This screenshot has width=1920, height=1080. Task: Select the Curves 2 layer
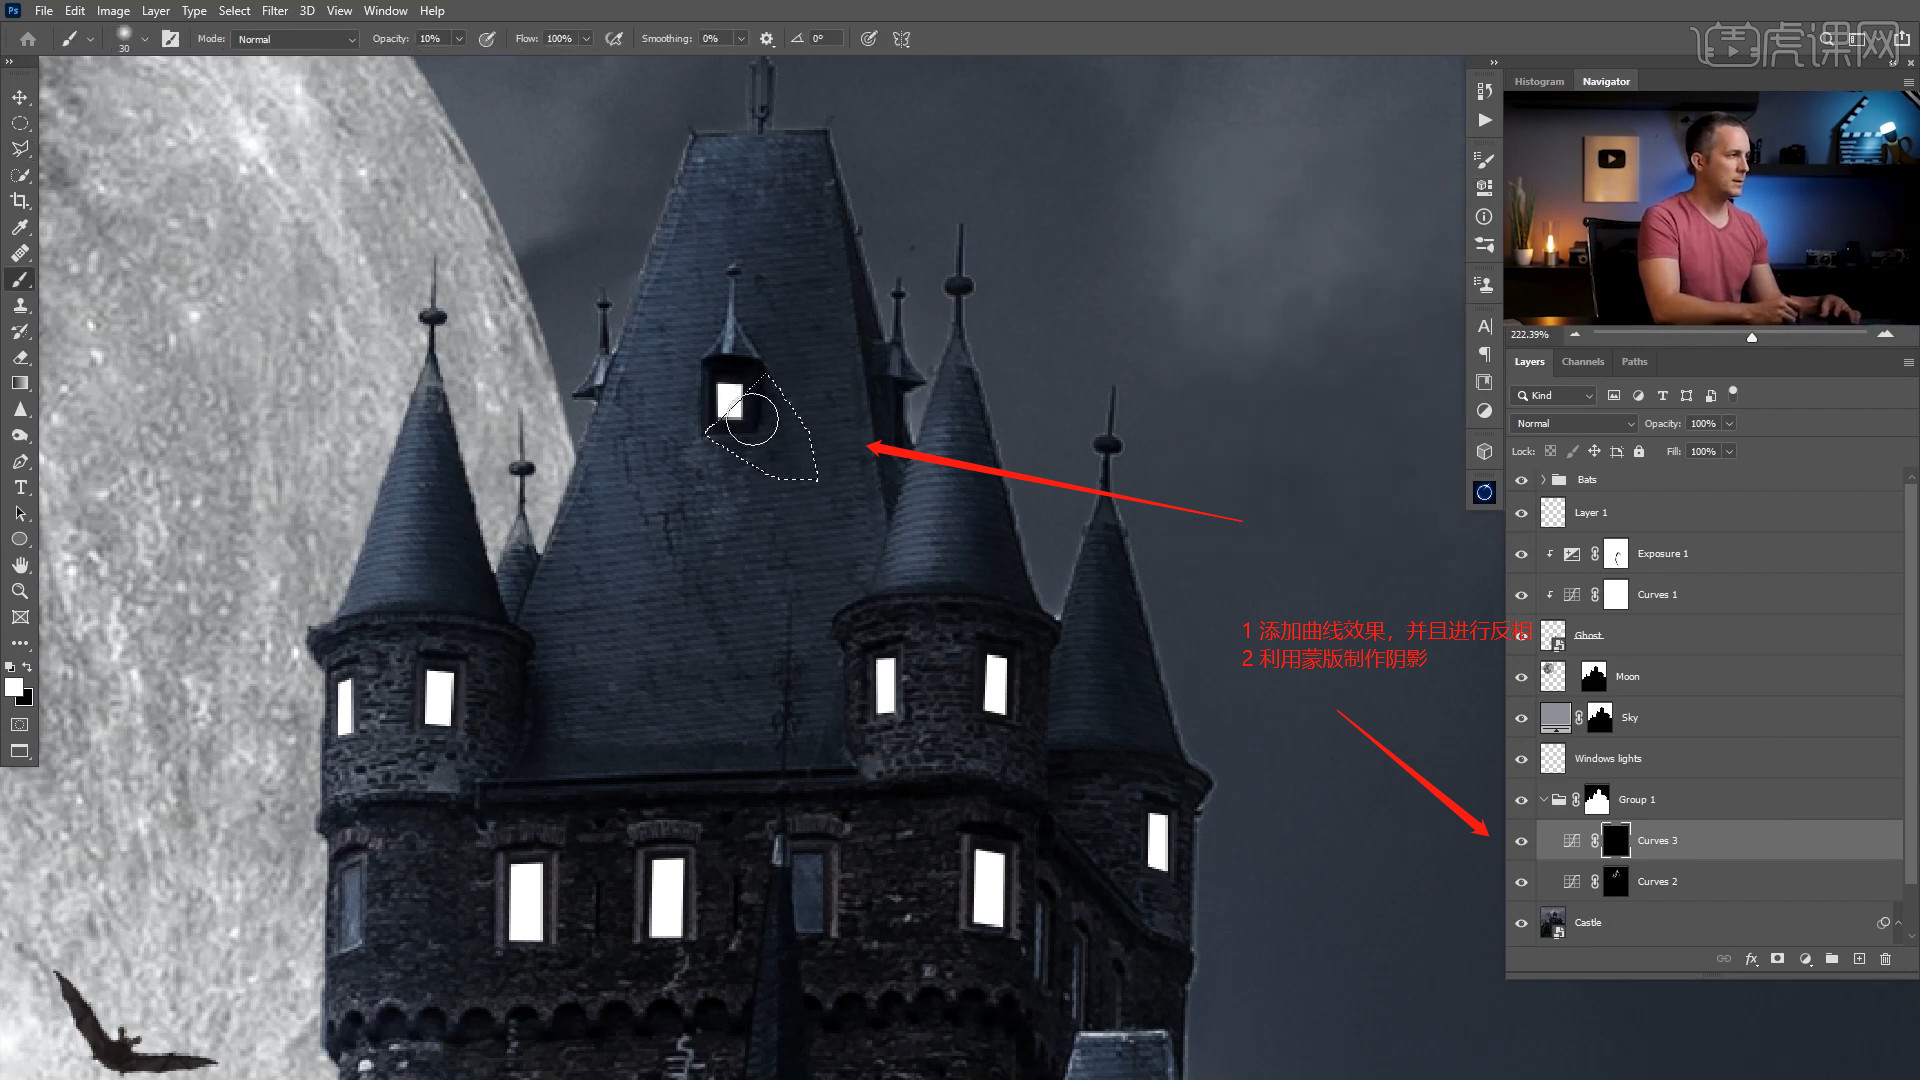click(1705, 882)
